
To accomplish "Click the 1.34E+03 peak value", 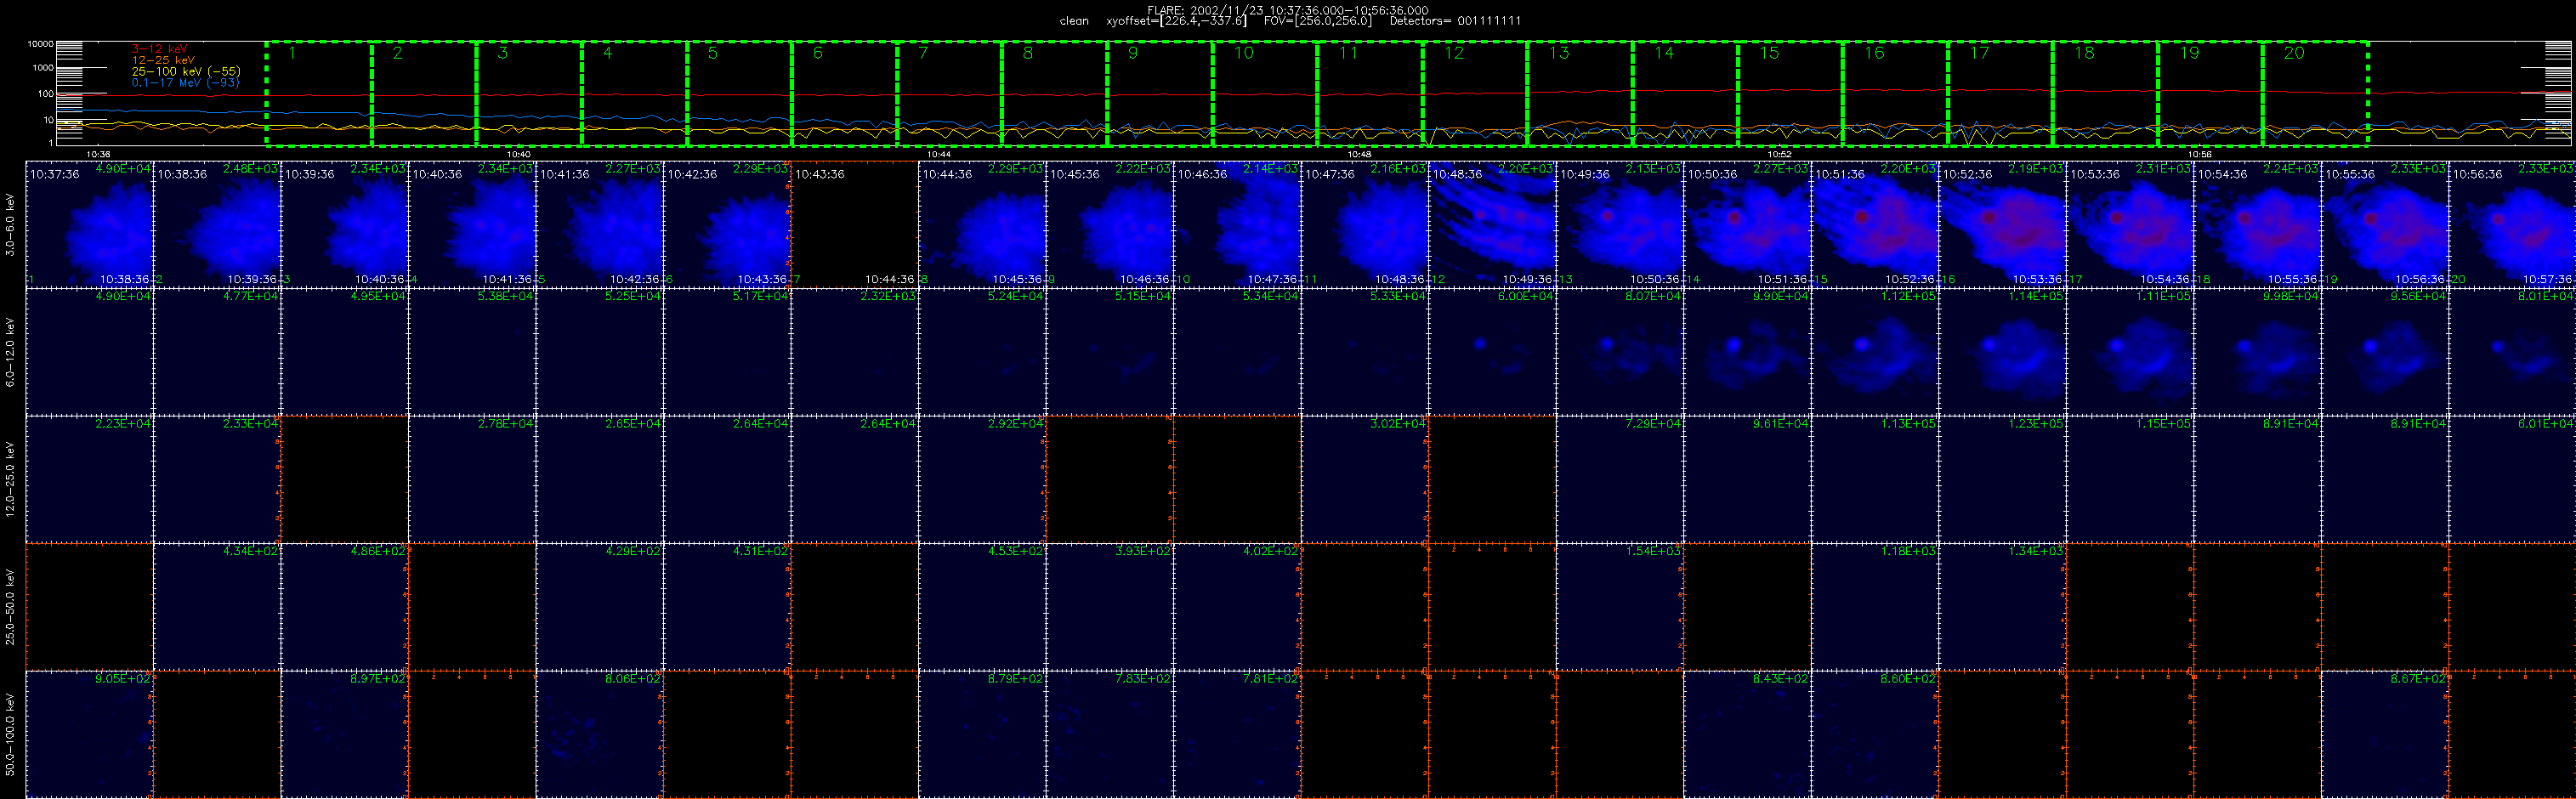I will point(2037,551).
